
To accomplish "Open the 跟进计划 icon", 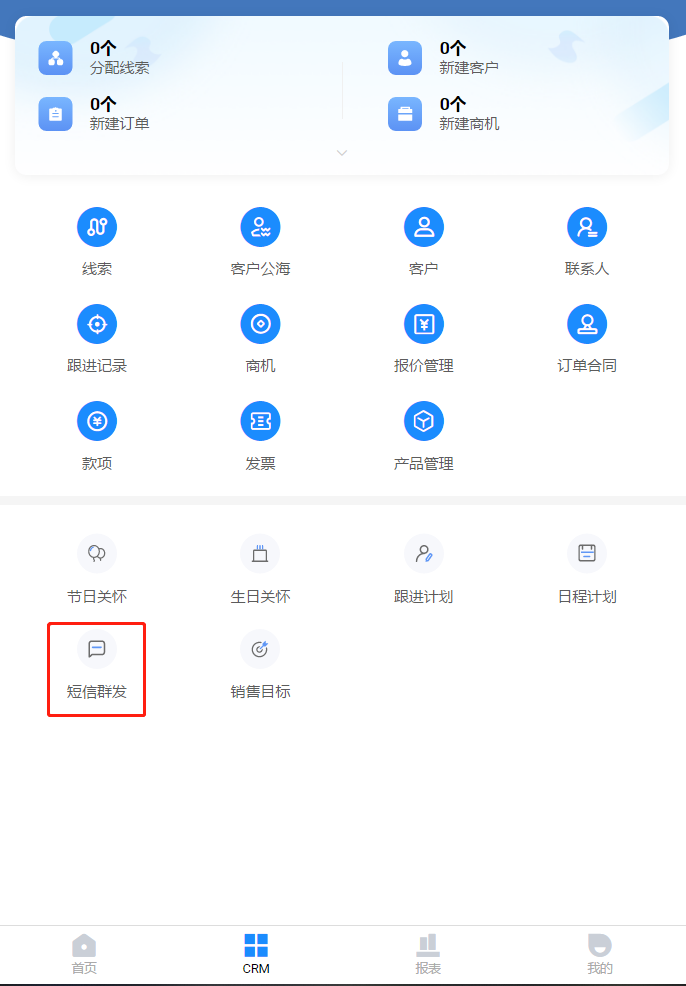I will pos(424,553).
